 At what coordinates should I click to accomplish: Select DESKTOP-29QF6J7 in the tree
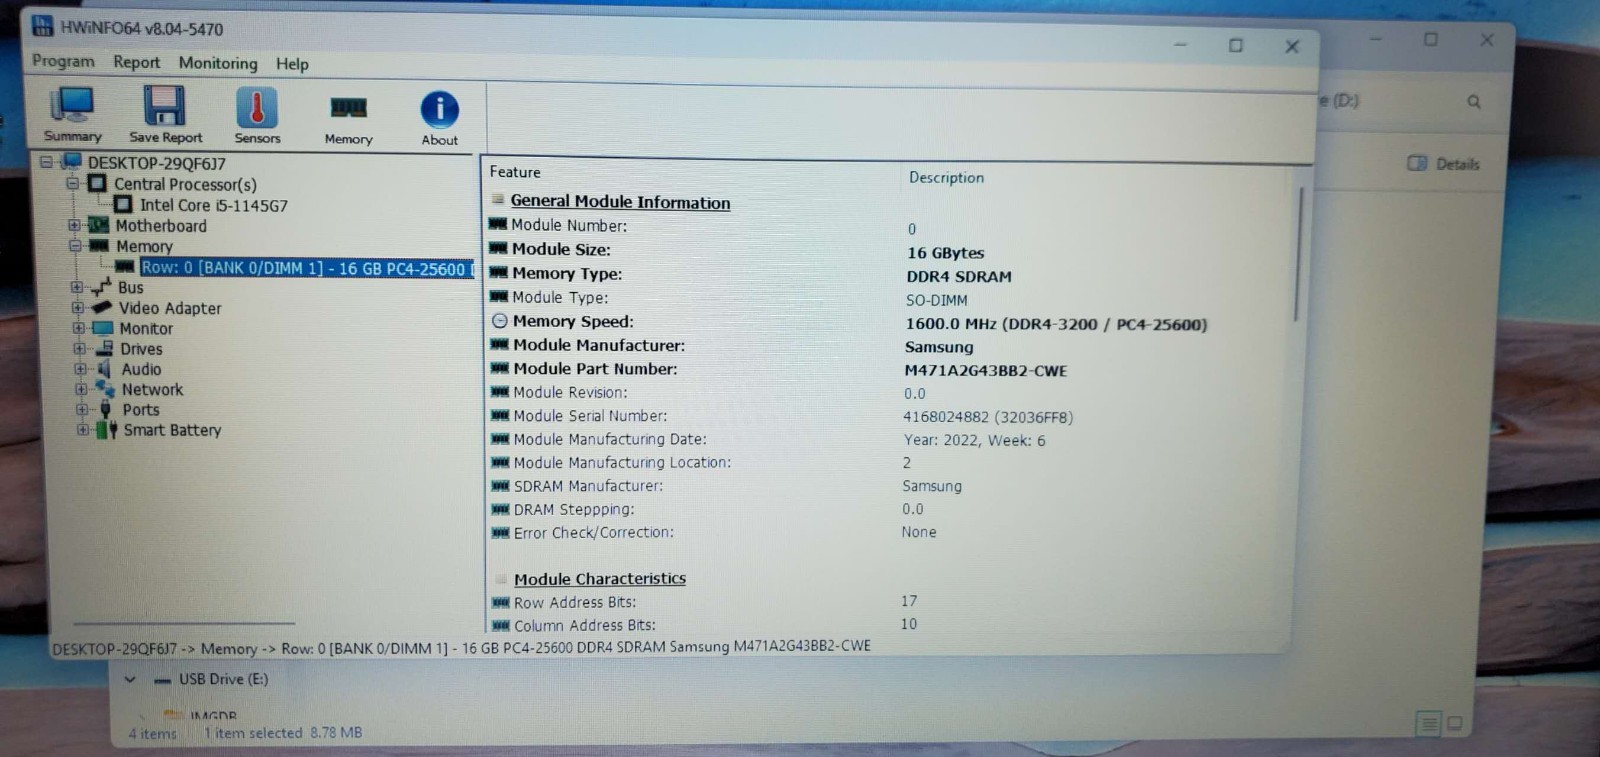[156, 163]
